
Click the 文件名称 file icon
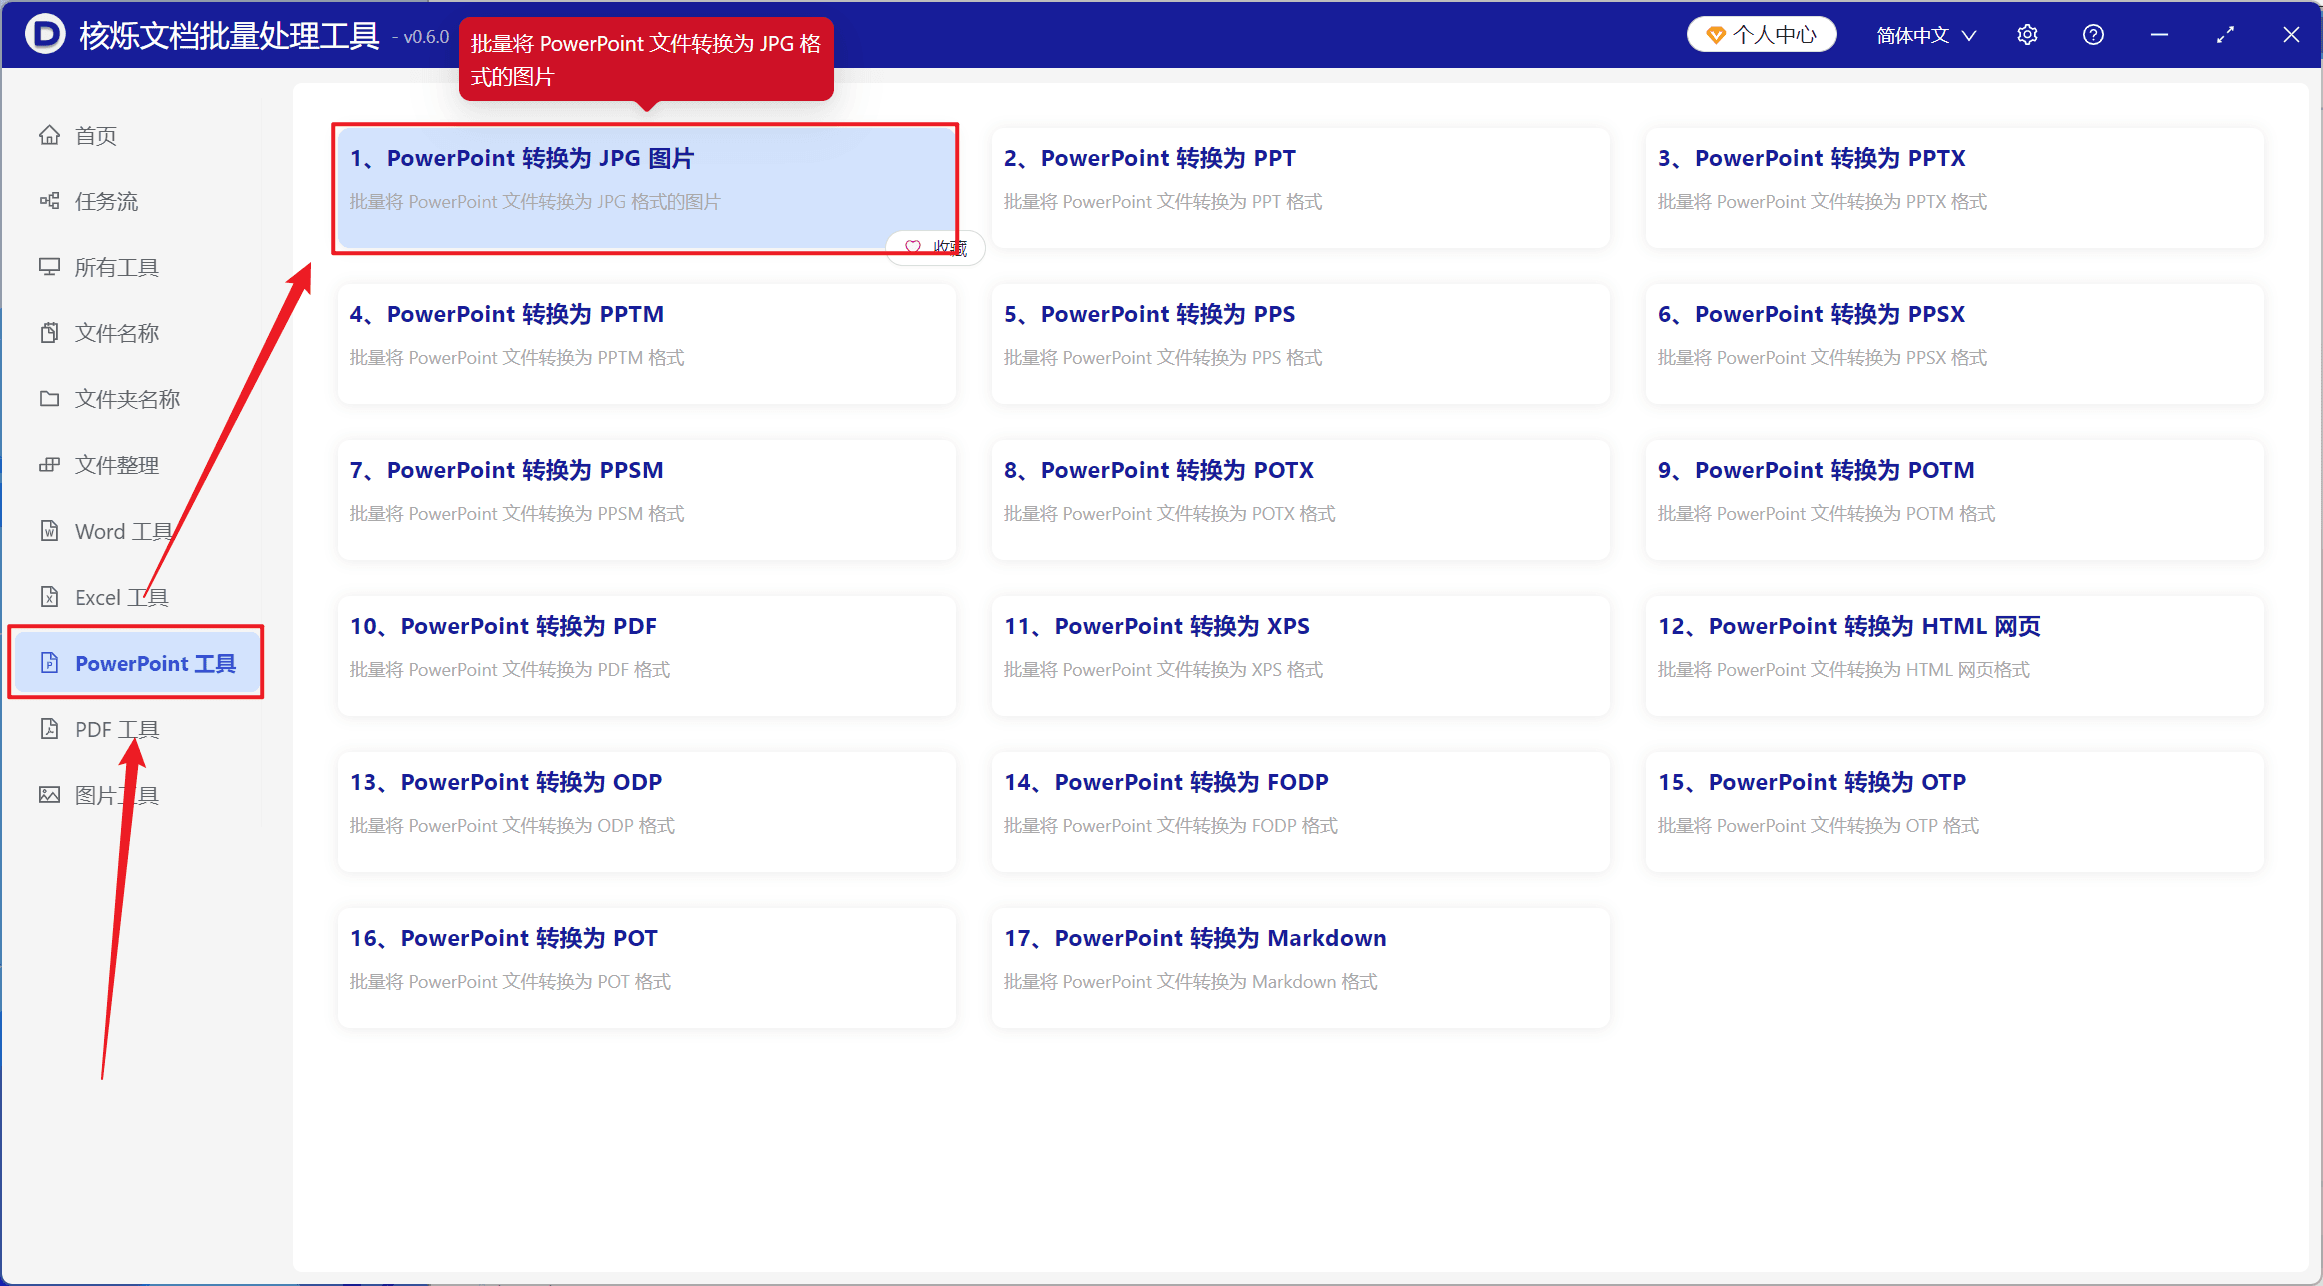49,333
